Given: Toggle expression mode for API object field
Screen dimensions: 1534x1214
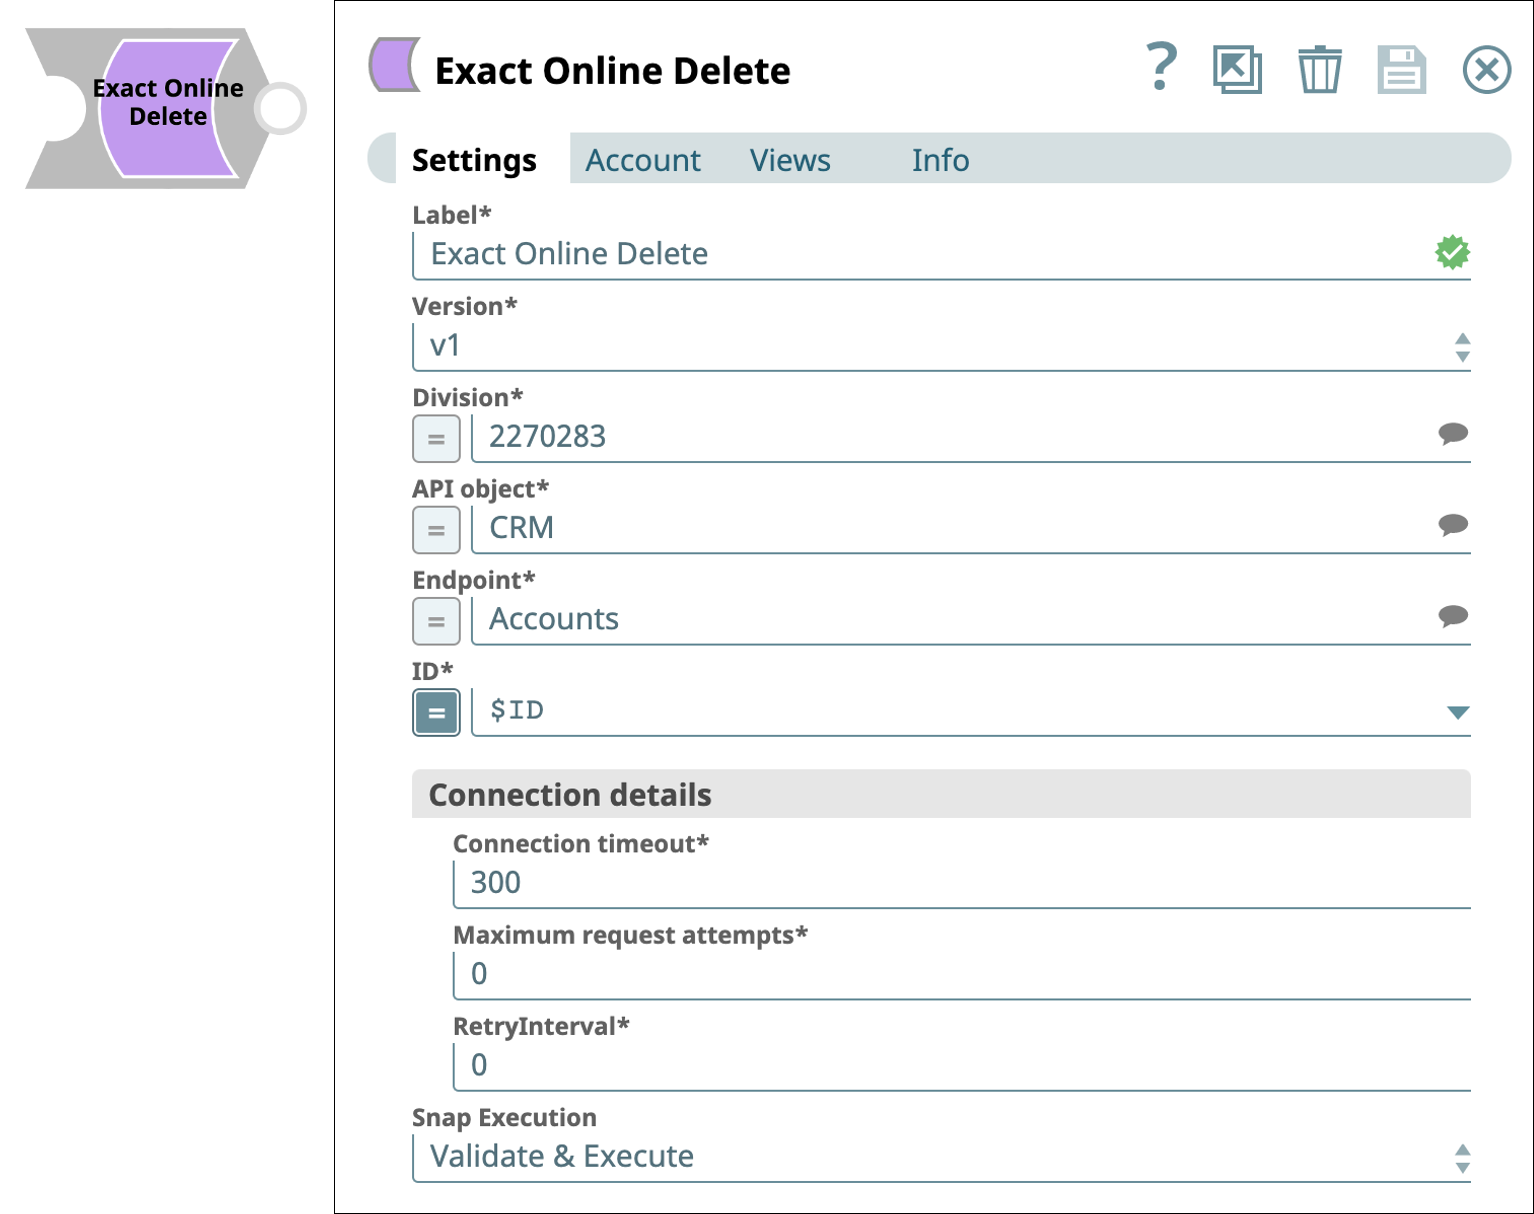Looking at the screenshot, I should coord(436,530).
